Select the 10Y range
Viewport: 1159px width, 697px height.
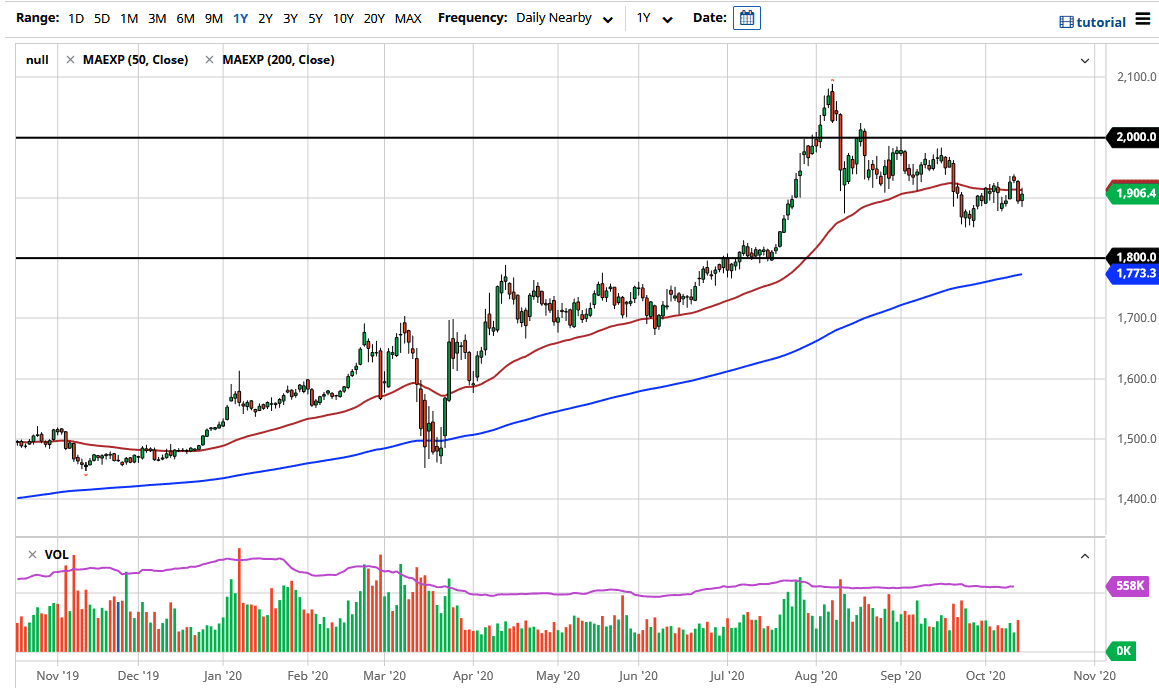click(x=343, y=18)
